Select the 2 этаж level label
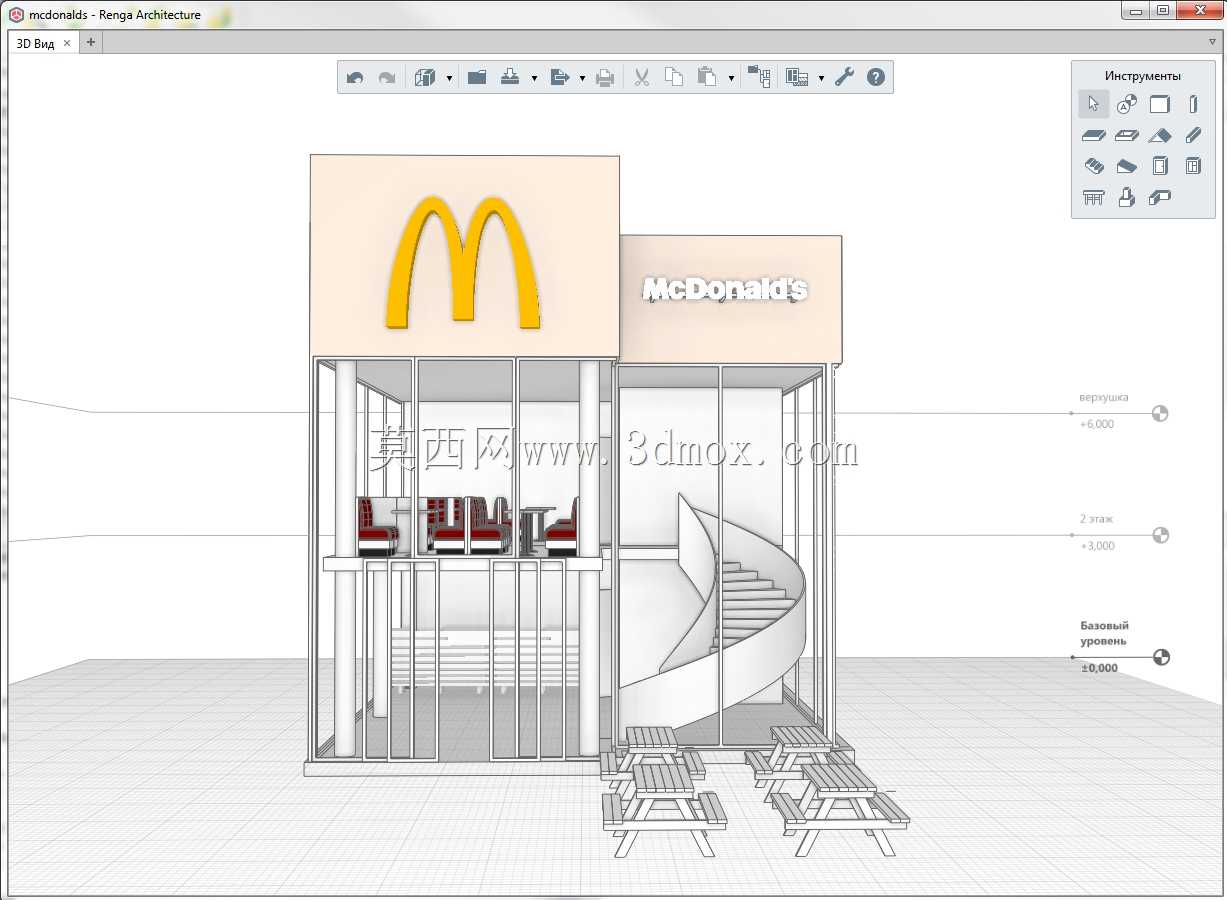This screenshot has height=900, width=1227. coord(1097,520)
